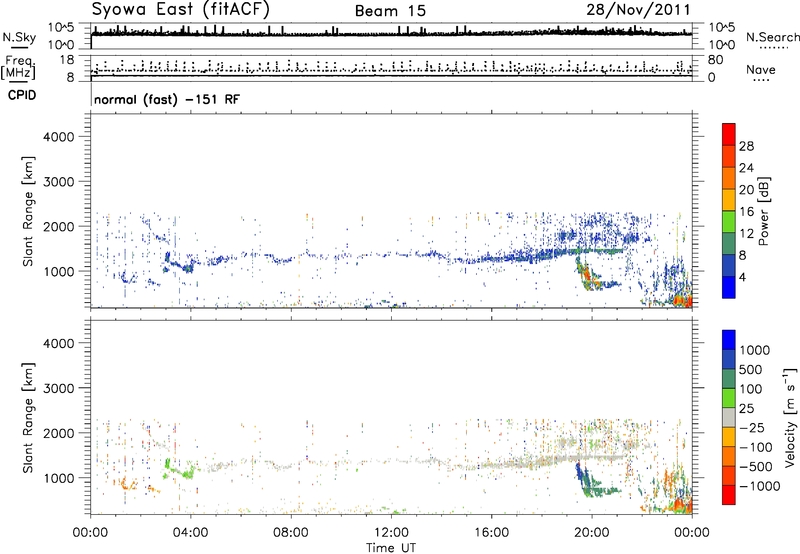The image size is (800, 554).
Task: Click '4000' on power panel range axis
Action: click(58, 137)
